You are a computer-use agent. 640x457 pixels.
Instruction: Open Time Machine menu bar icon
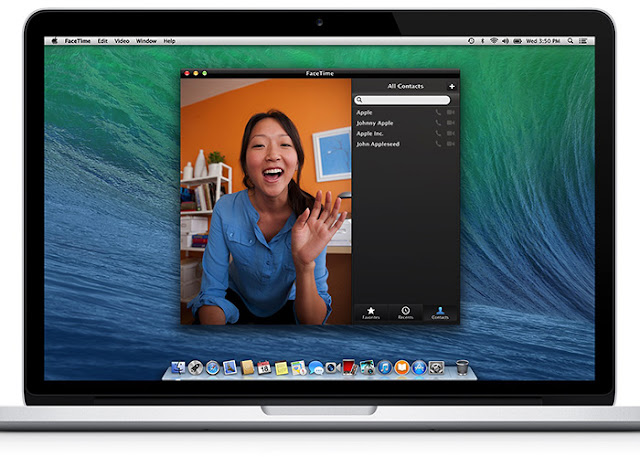click(471, 41)
